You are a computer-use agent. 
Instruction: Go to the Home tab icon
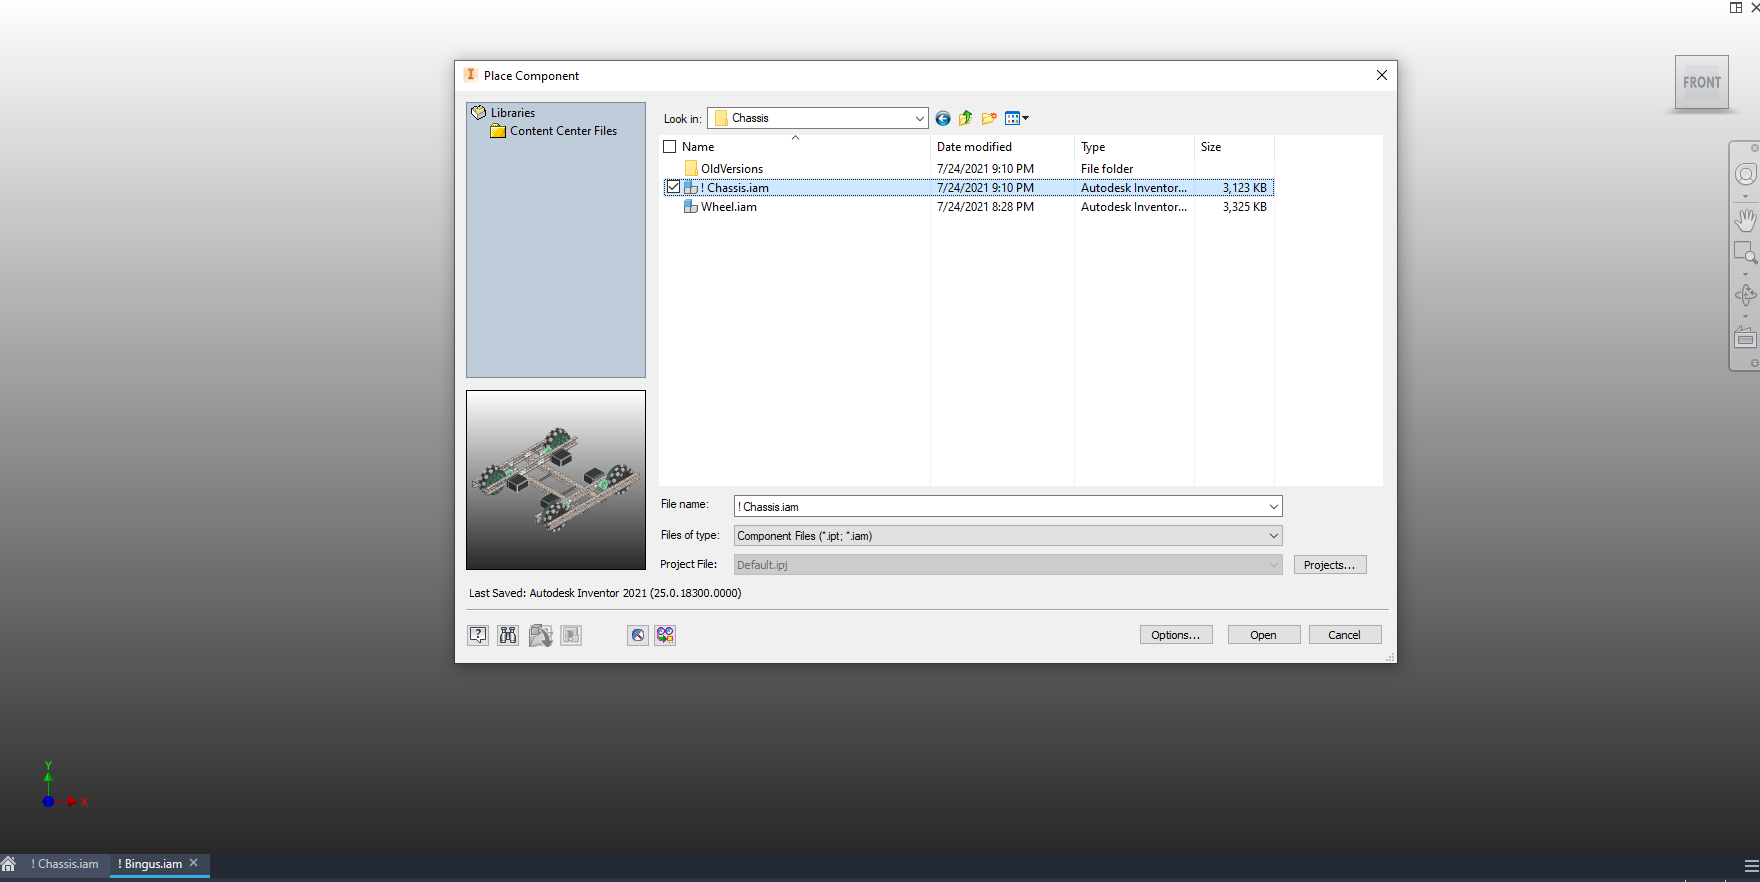[9, 864]
